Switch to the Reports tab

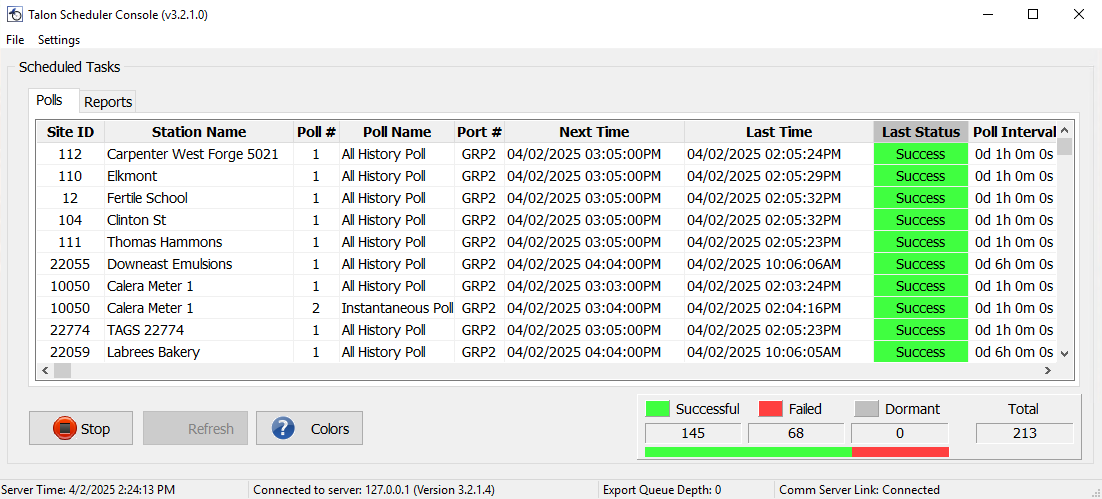[x=108, y=102]
